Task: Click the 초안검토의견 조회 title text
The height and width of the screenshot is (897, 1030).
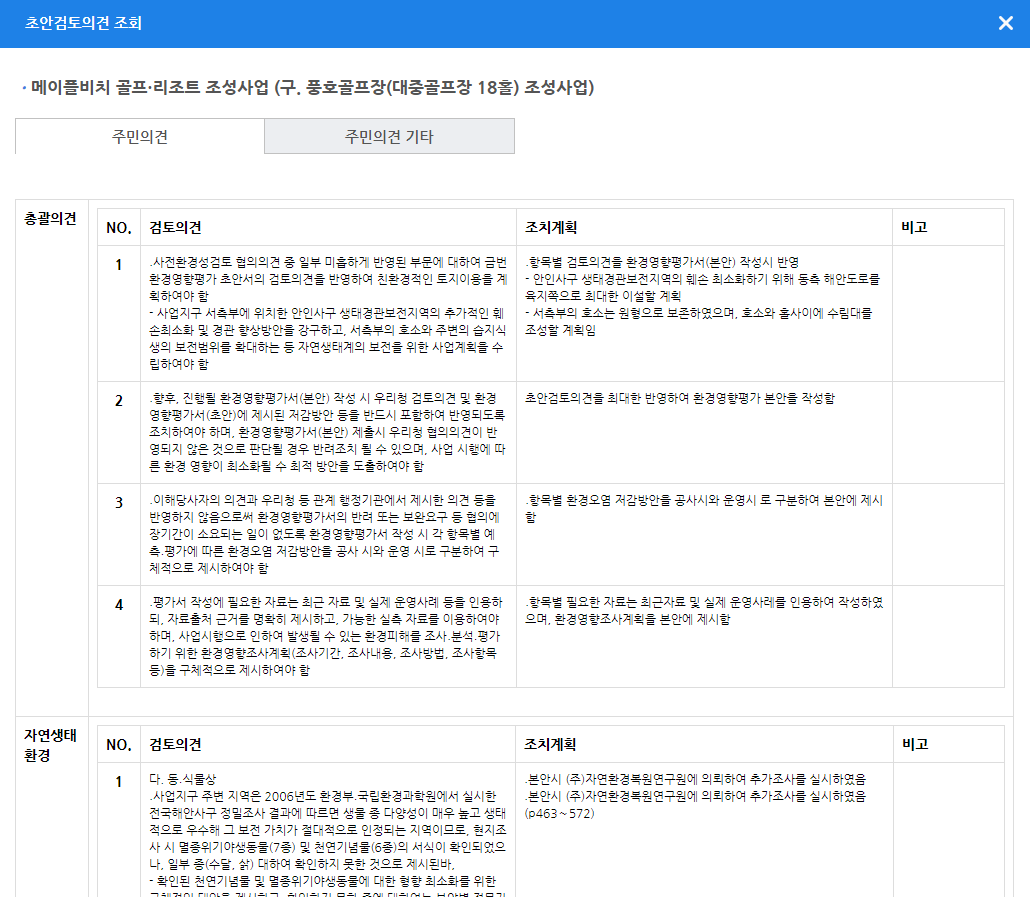Action: 83,23
